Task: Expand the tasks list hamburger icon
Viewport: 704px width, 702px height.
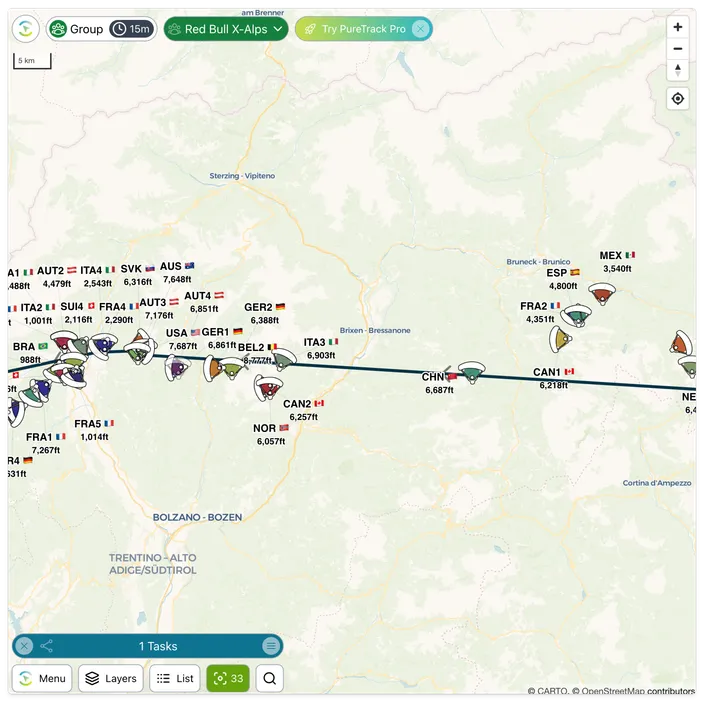Action: pos(271,646)
